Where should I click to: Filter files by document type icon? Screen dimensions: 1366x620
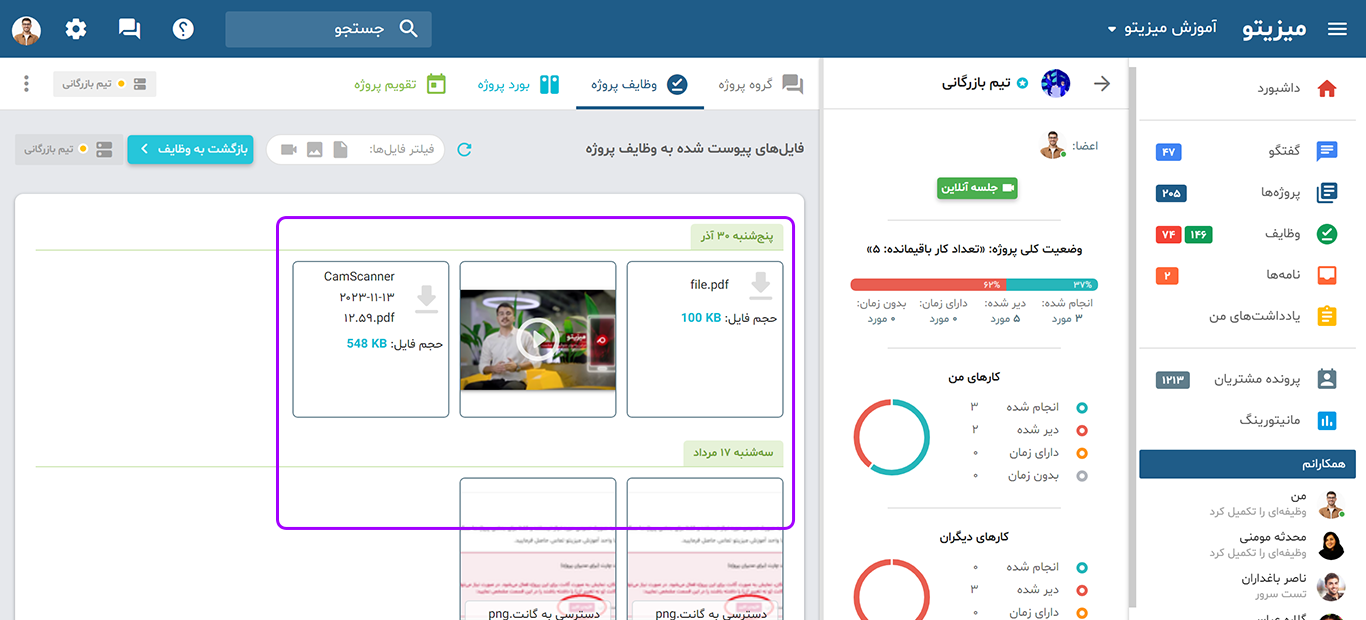pyautogui.click(x=341, y=149)
